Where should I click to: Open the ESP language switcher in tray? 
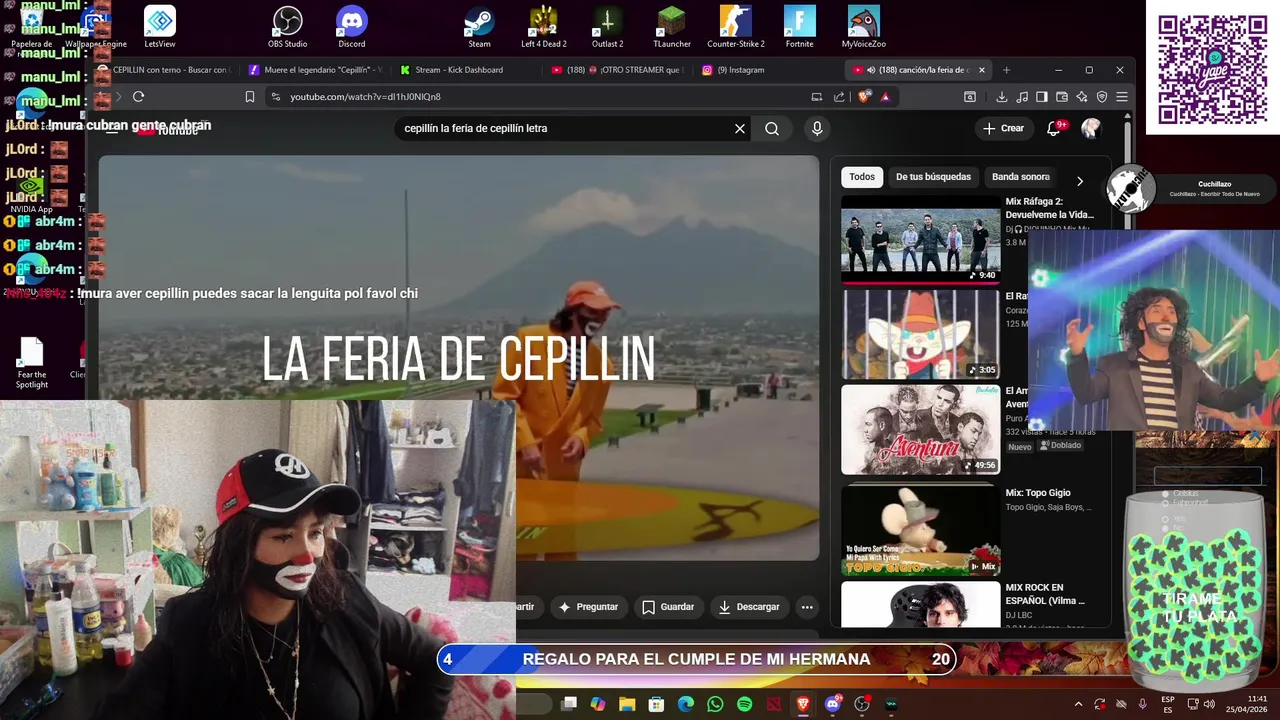1168,704
